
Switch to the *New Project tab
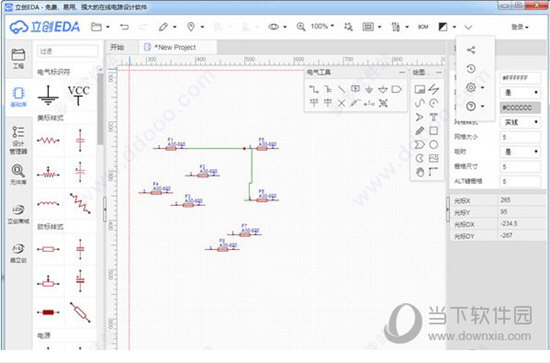pyautogui.click(x=177, y=47)
